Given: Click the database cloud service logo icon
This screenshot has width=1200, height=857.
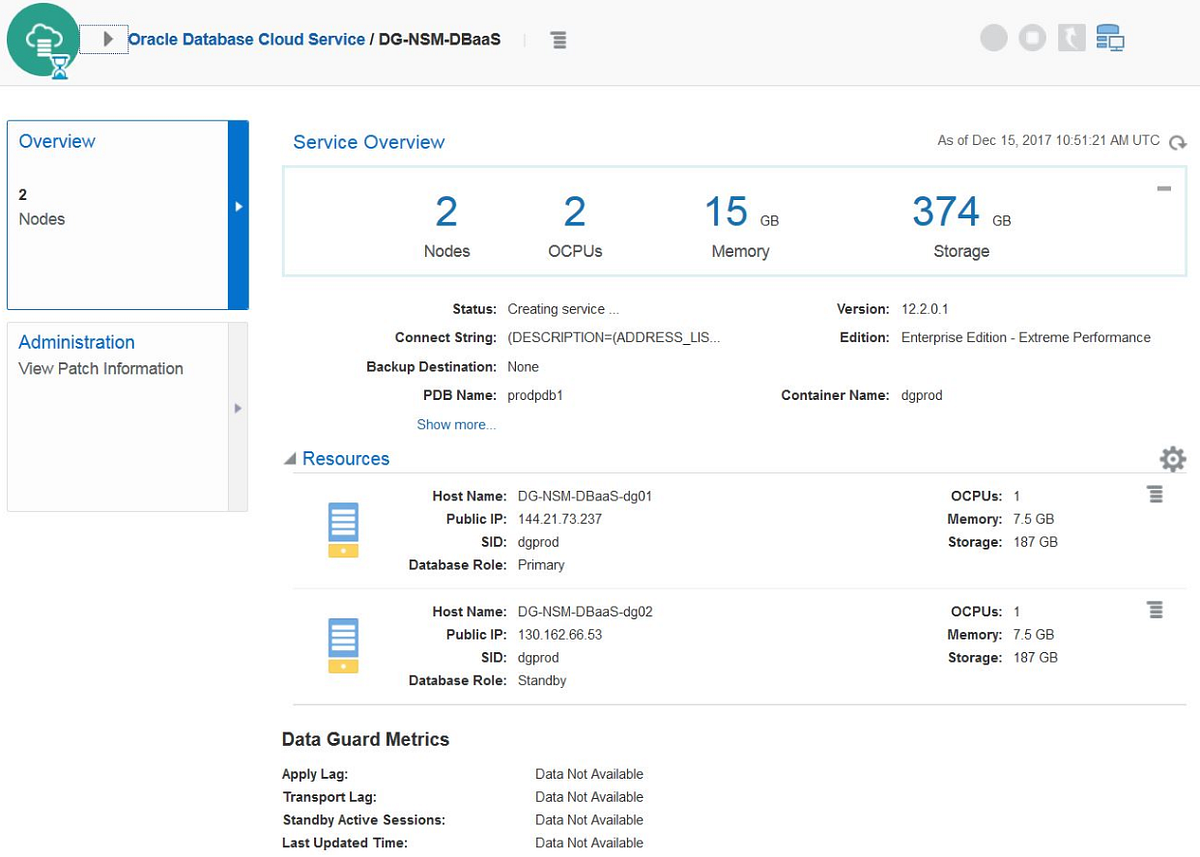Looking at the screenshot, I should click(x=43, y=40).
